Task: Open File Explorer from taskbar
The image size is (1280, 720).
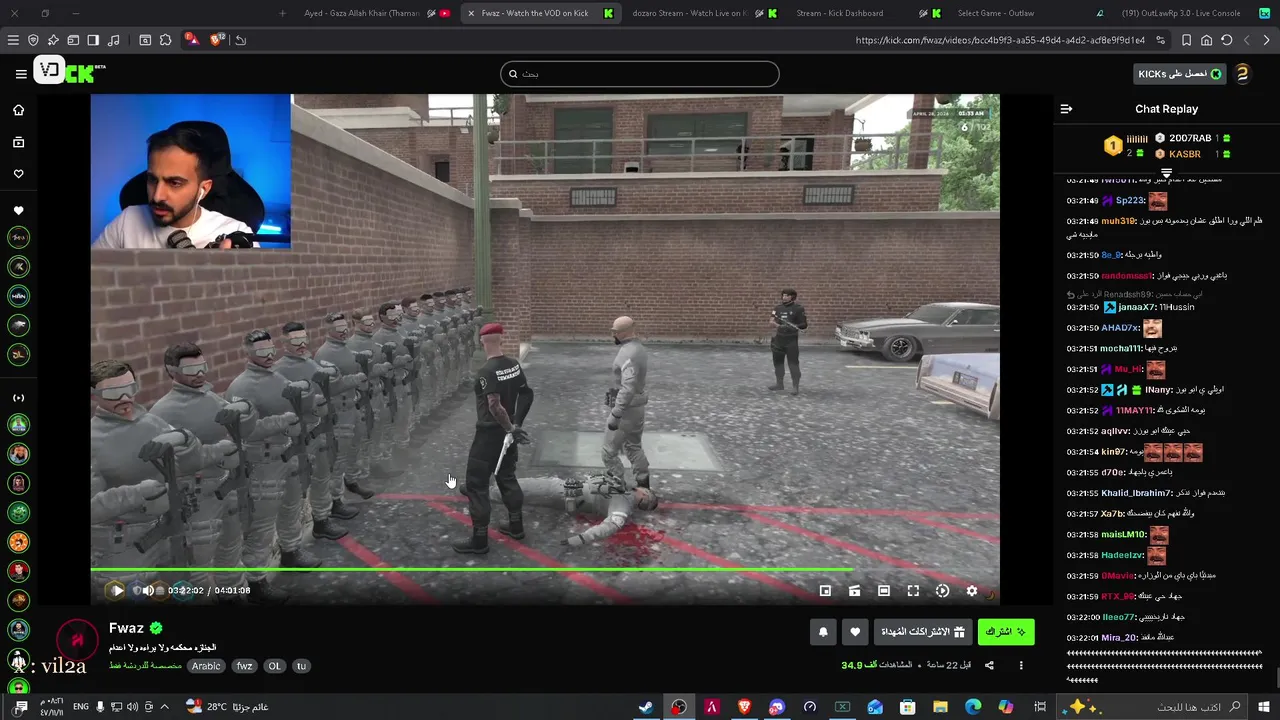Action: coord(940,707)
